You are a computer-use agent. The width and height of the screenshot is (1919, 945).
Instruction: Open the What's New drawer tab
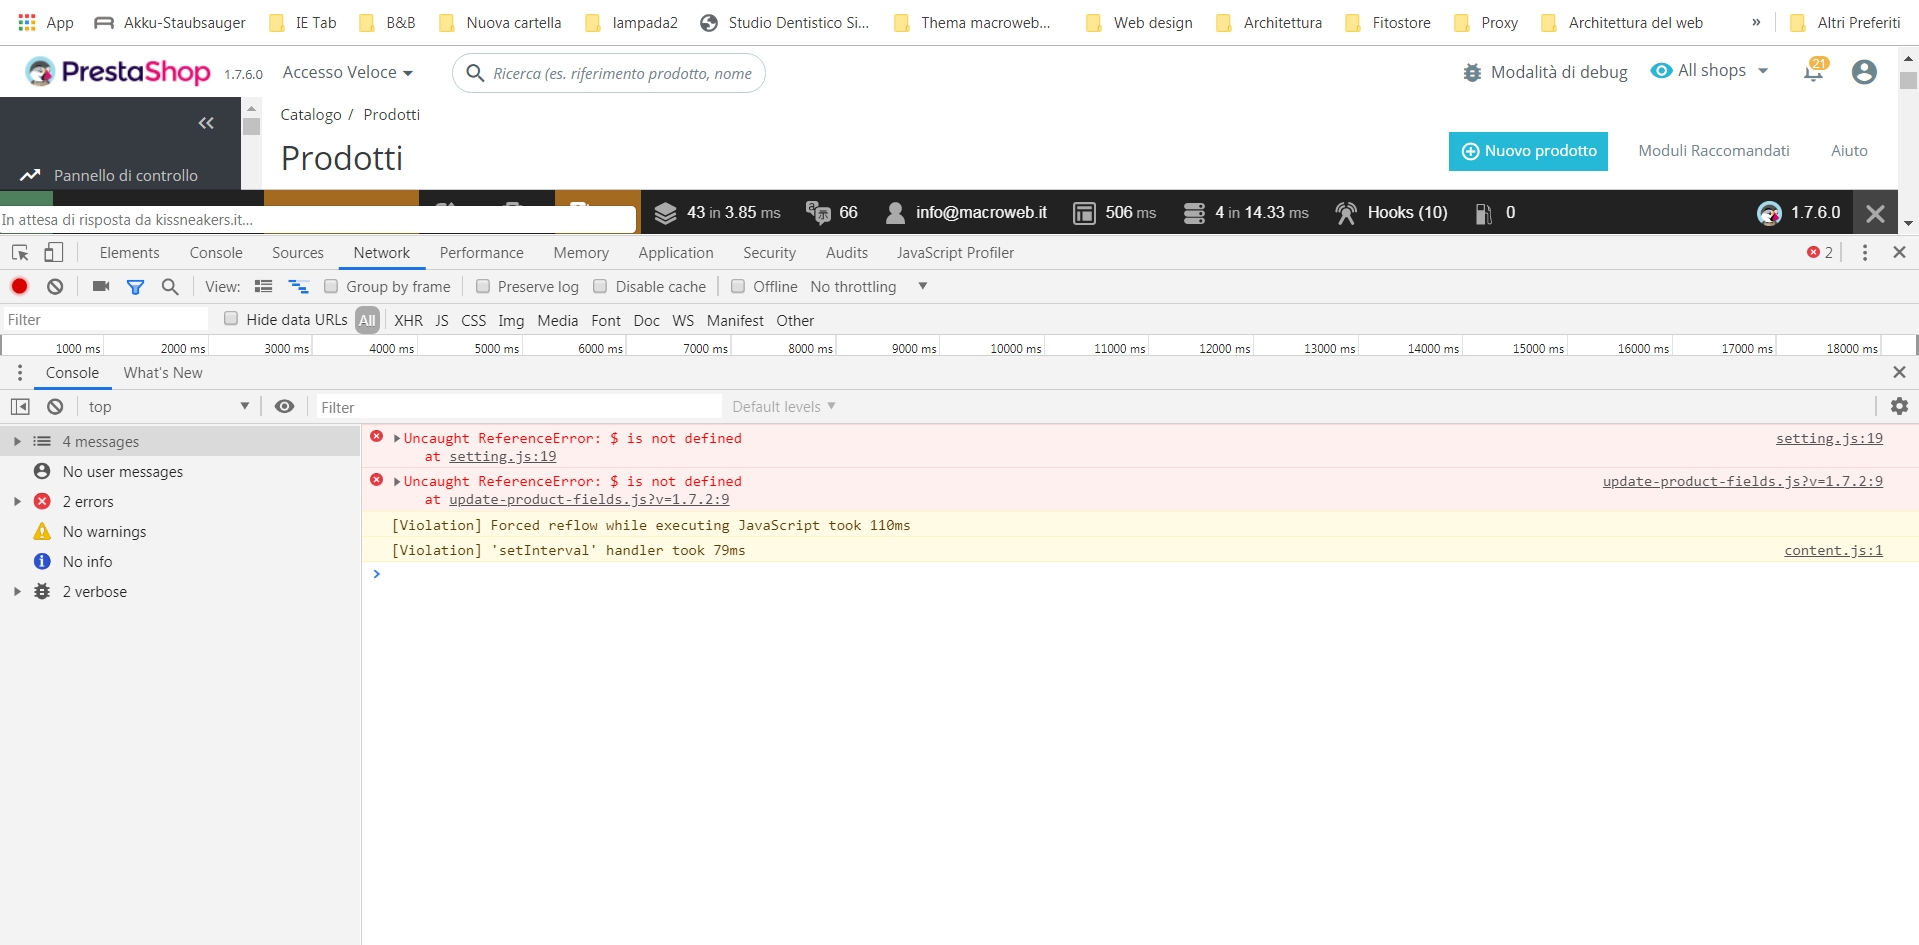pyautogui.click(x=163, y=372)
